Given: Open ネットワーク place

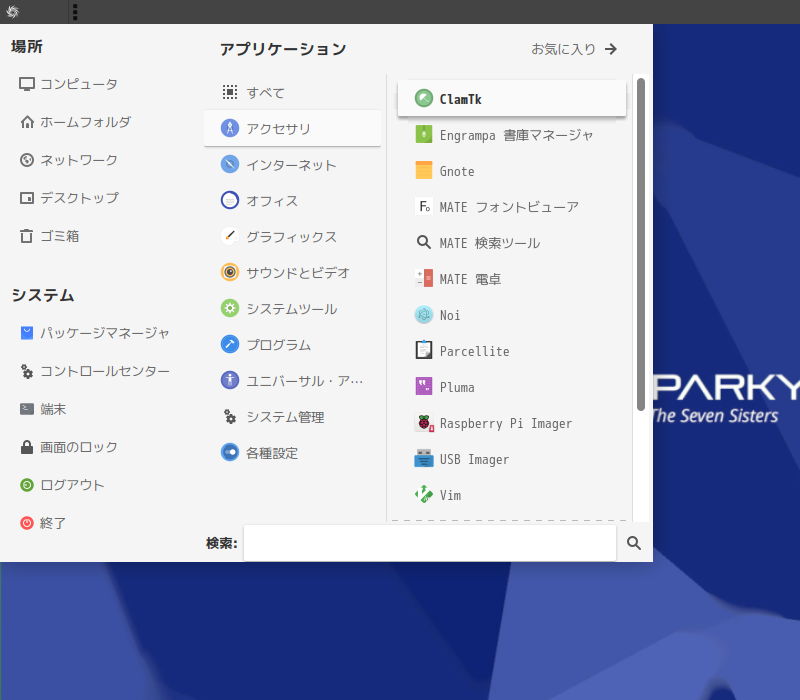Looking at the screenshot, I should [x=68, y=160].
